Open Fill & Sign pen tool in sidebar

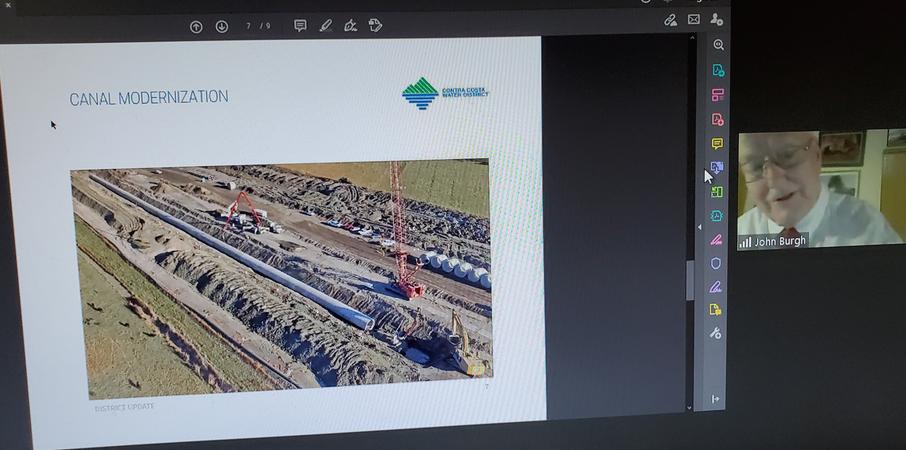coord(716,287)
